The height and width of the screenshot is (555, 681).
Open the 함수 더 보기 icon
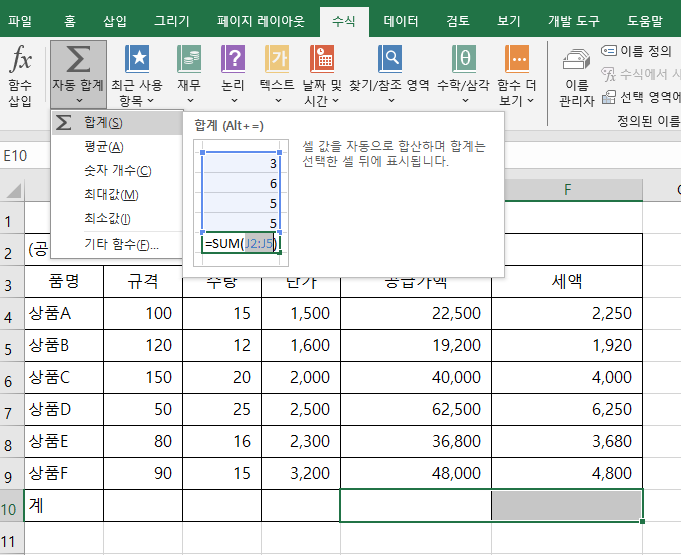pyautogui.click(x=517, y=59)
